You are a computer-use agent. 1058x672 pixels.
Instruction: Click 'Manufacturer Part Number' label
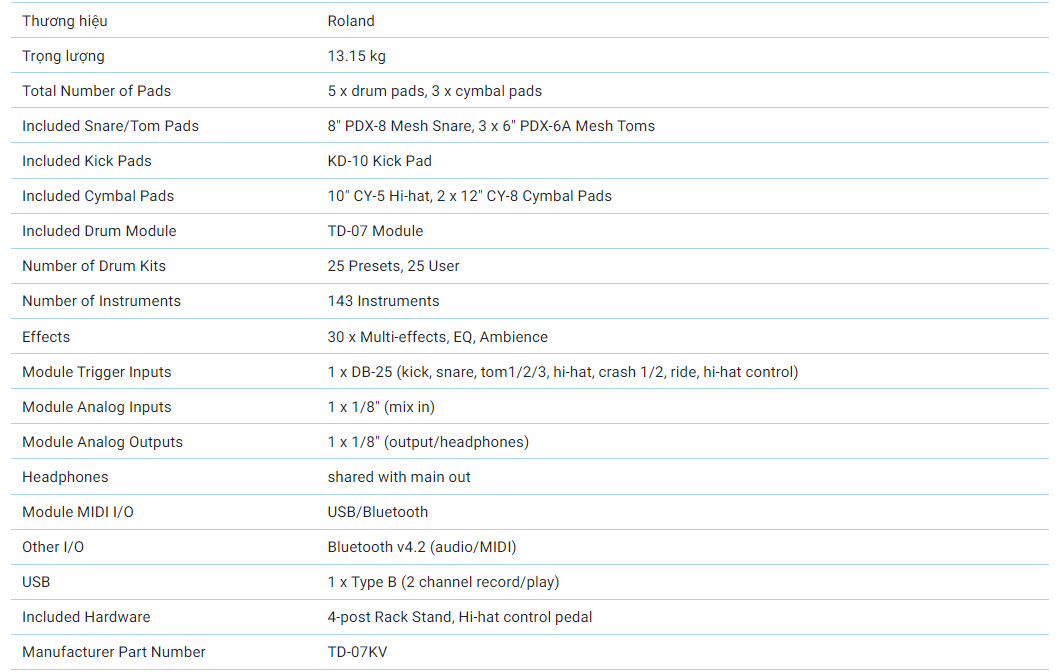click(x=113, y=653)
